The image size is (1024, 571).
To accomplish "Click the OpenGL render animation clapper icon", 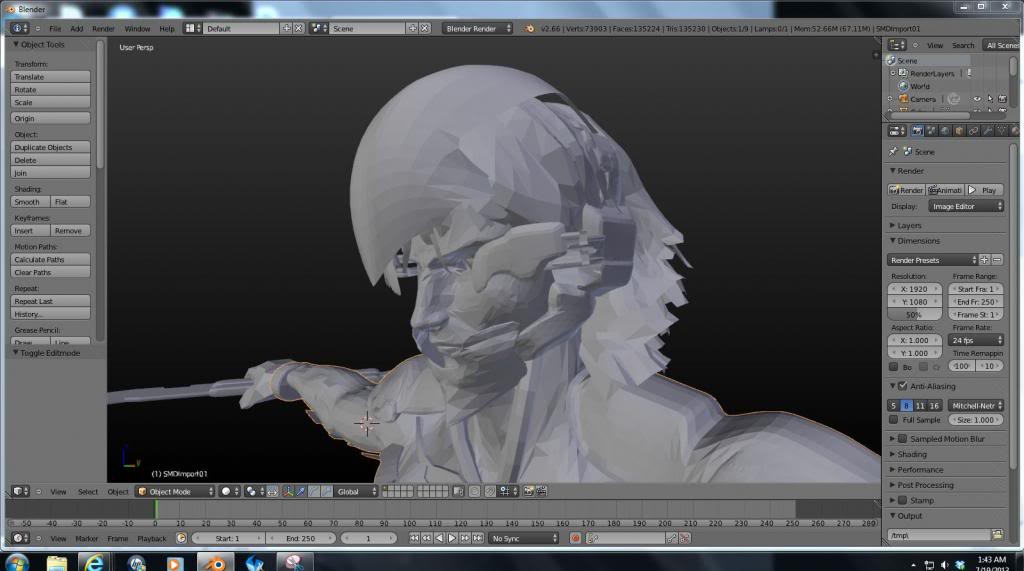I will pyautogui.click(x=541, y=491).
